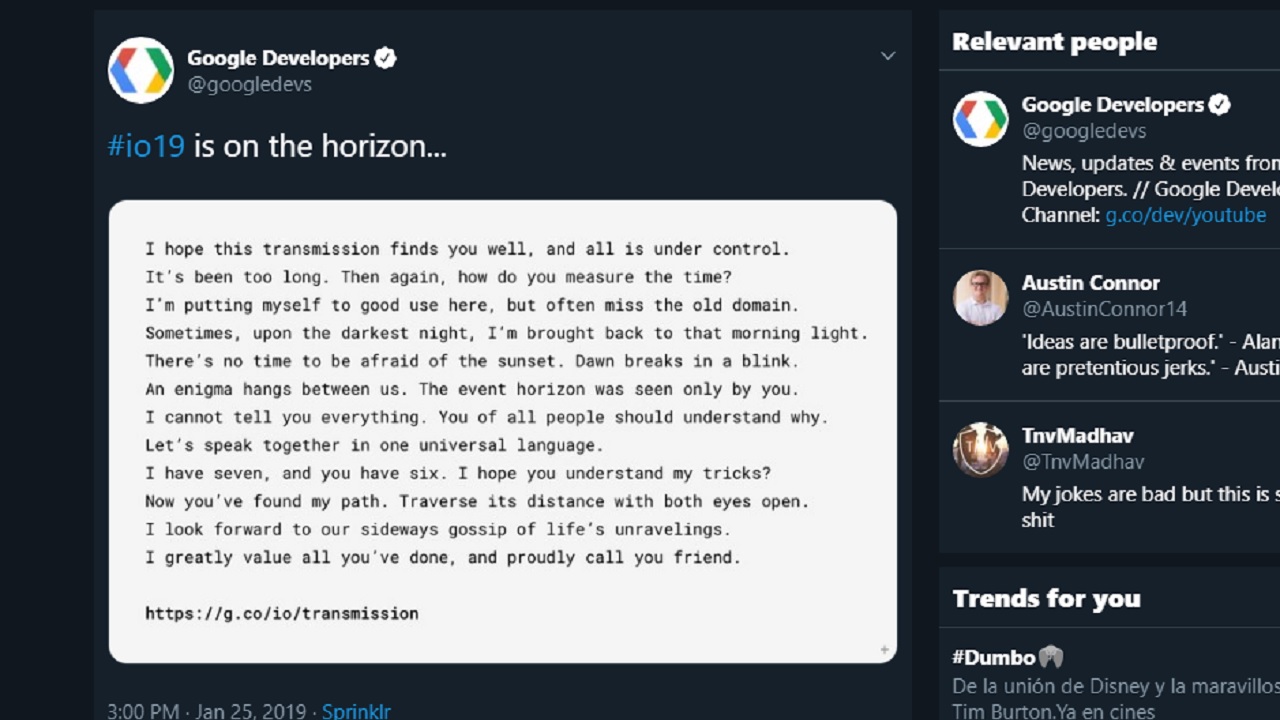Open the Sprinklr source link
The width and height of the screenshot is (1280, 720).
[356, 711]
